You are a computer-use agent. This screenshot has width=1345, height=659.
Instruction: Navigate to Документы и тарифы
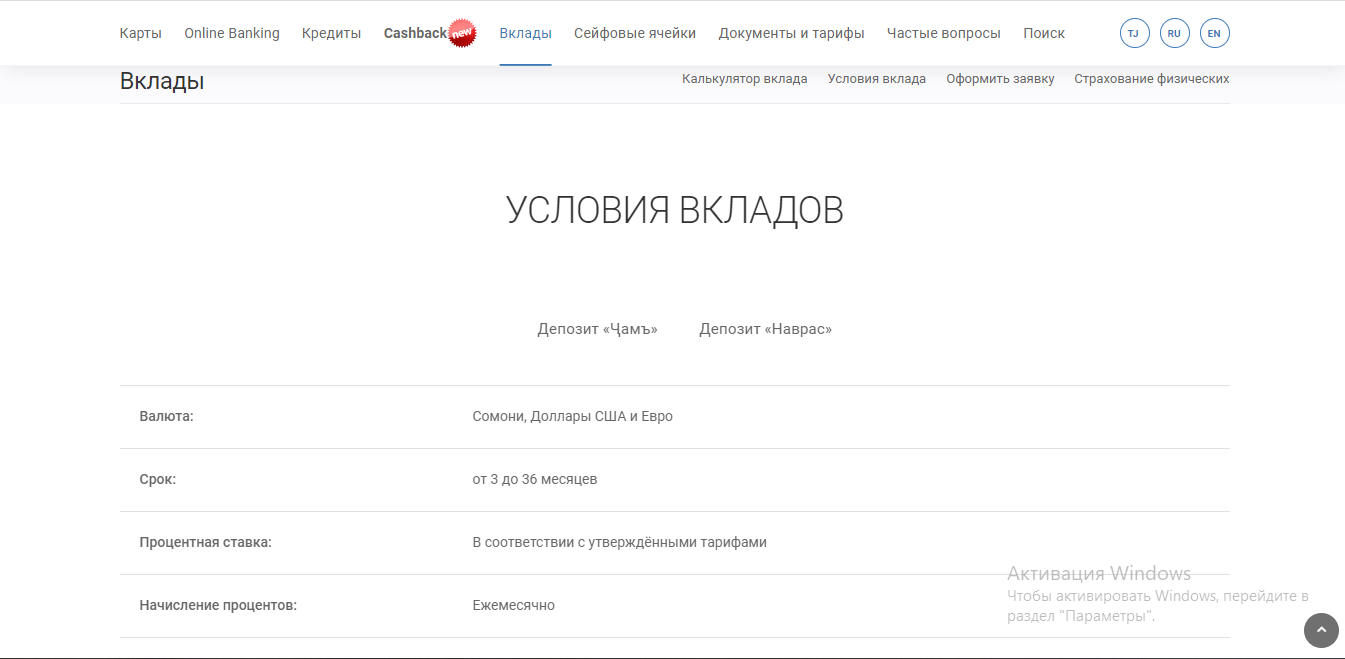click(791, 33)
